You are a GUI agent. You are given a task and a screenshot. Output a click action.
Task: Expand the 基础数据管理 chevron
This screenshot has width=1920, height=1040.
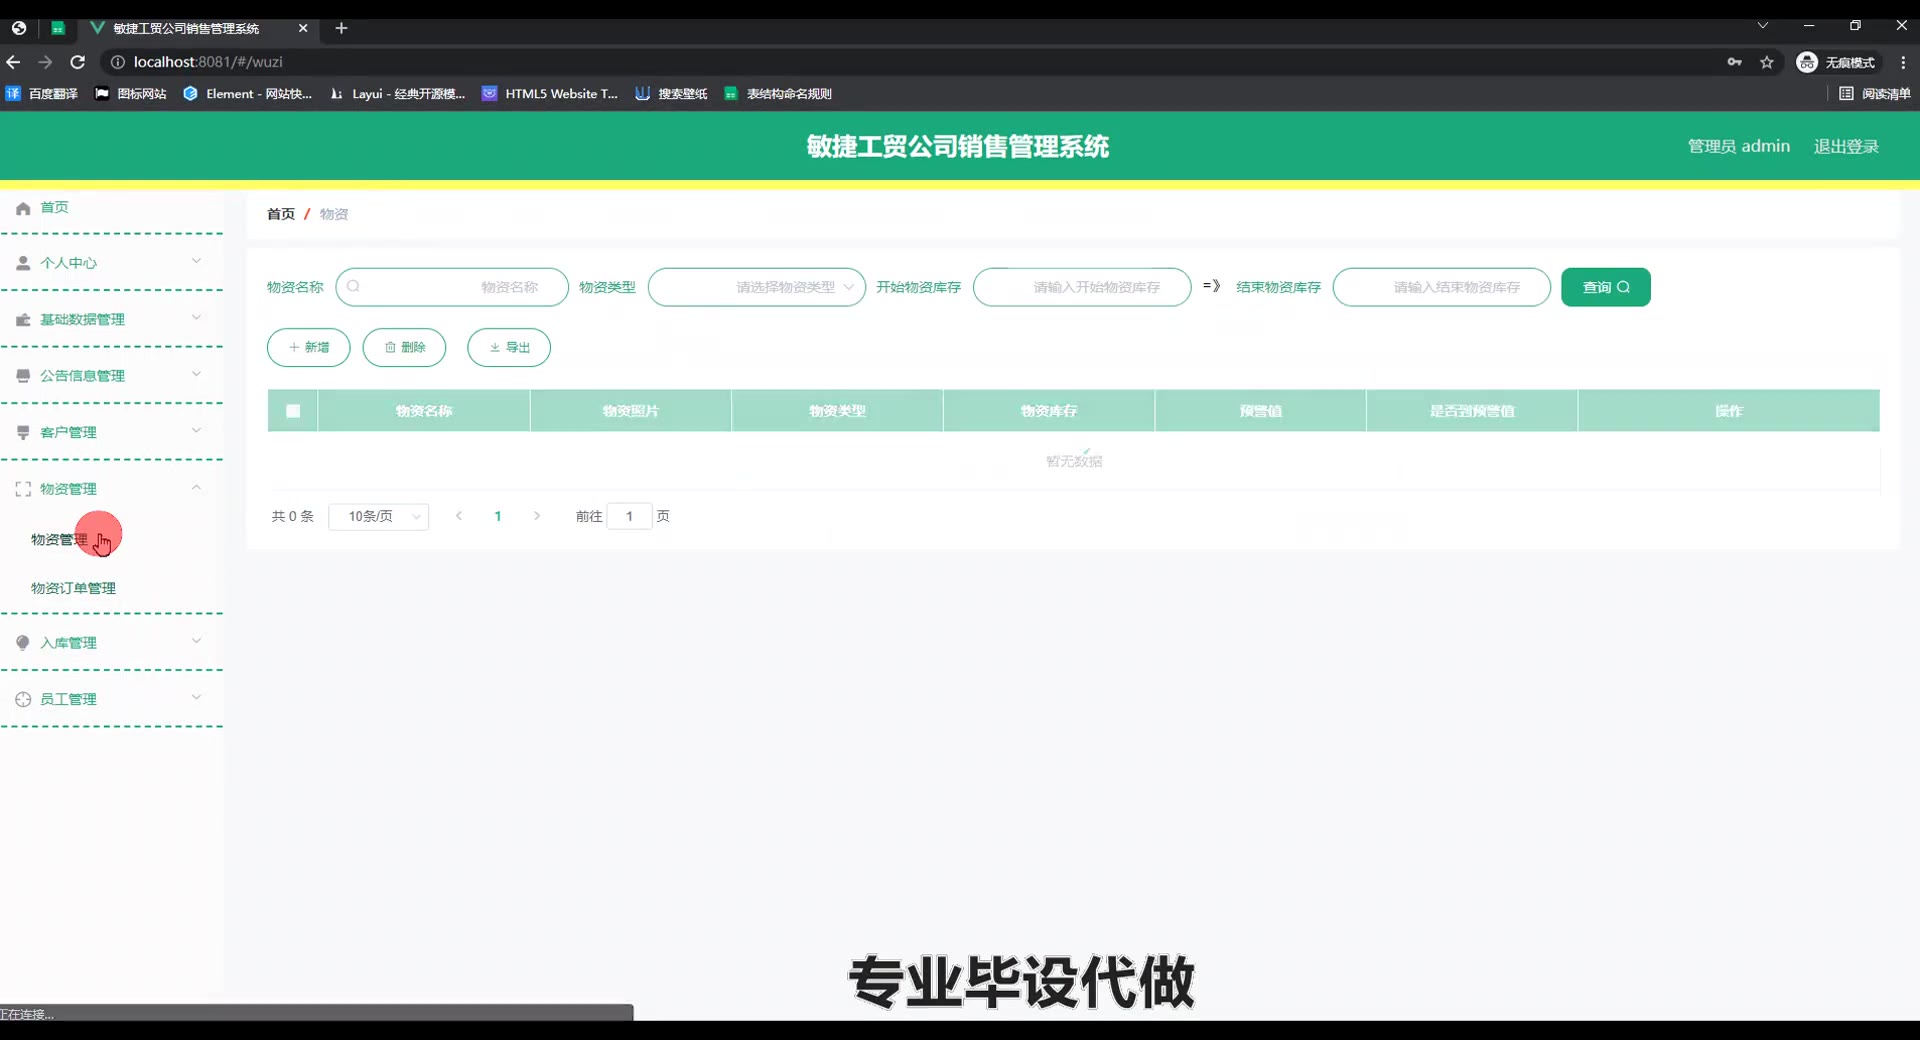coord(196,318)
